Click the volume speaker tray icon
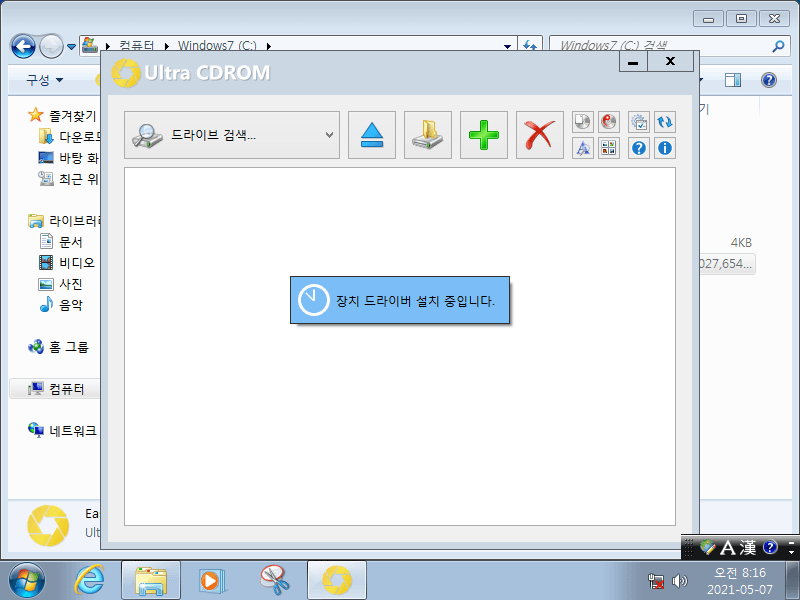This screenshot has width=800, height=600. point(680,581)
